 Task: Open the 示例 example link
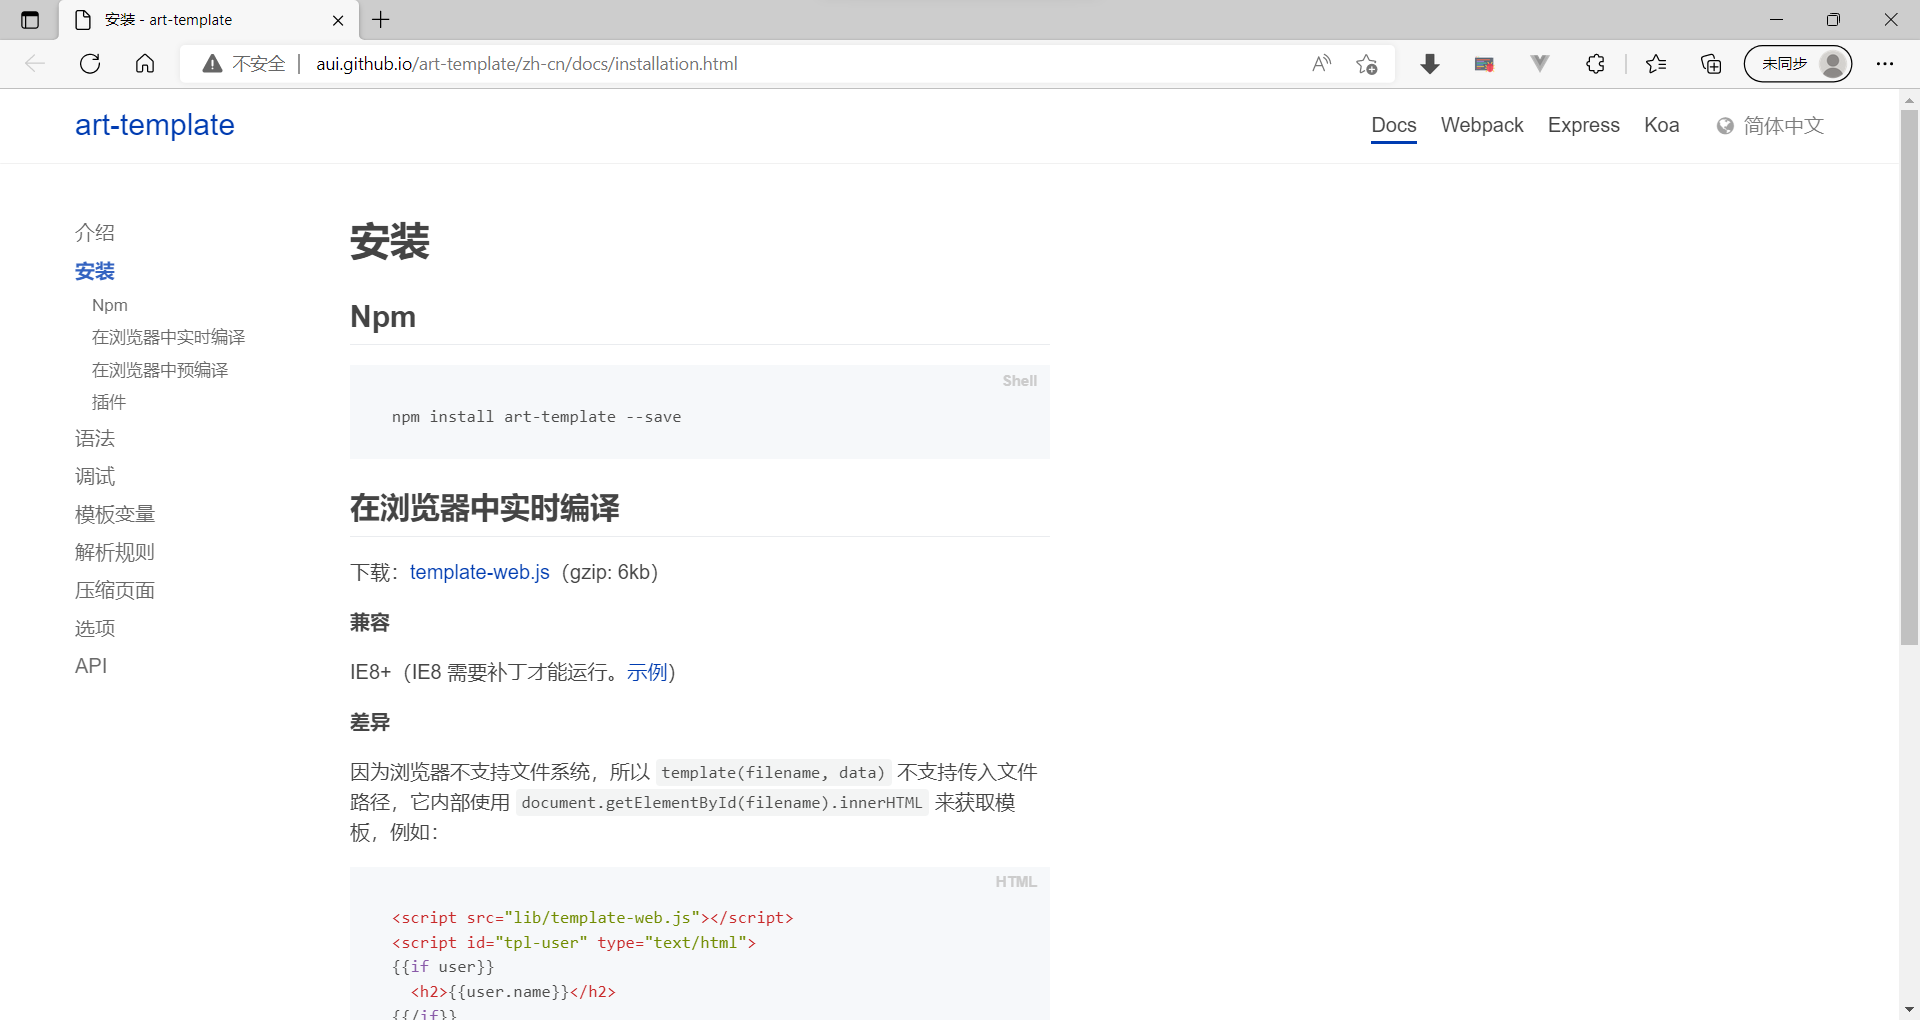[x=645, y=672]
